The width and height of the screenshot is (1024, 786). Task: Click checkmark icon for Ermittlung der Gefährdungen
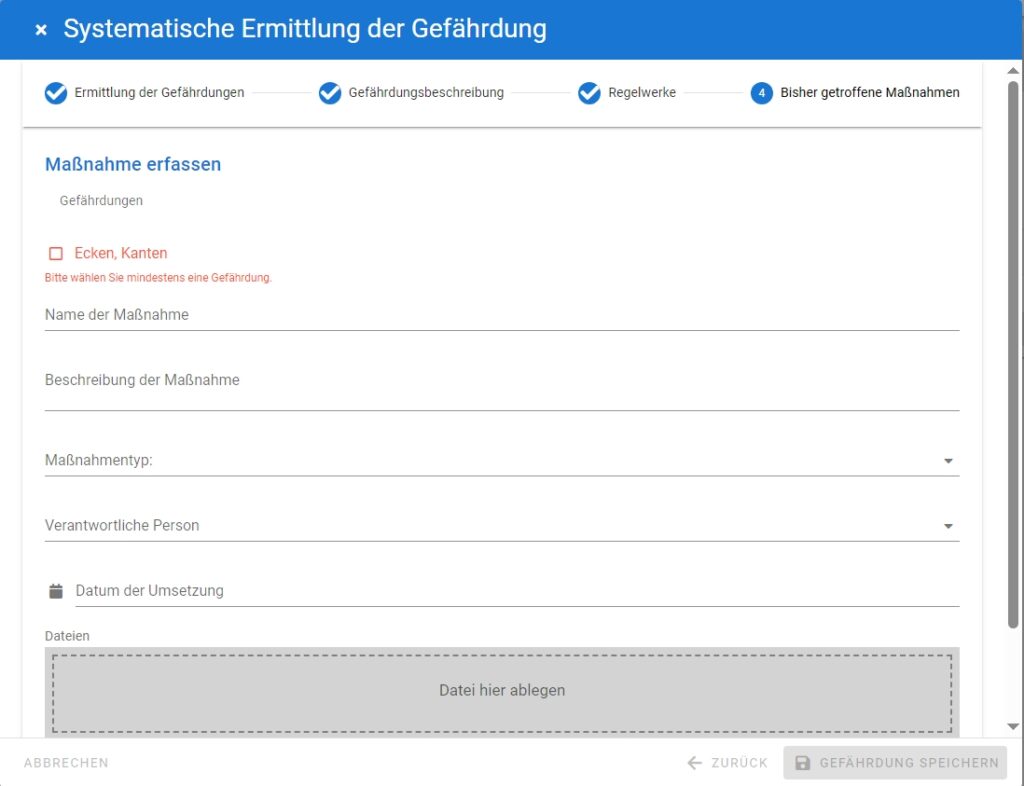[x=56, y=93]
